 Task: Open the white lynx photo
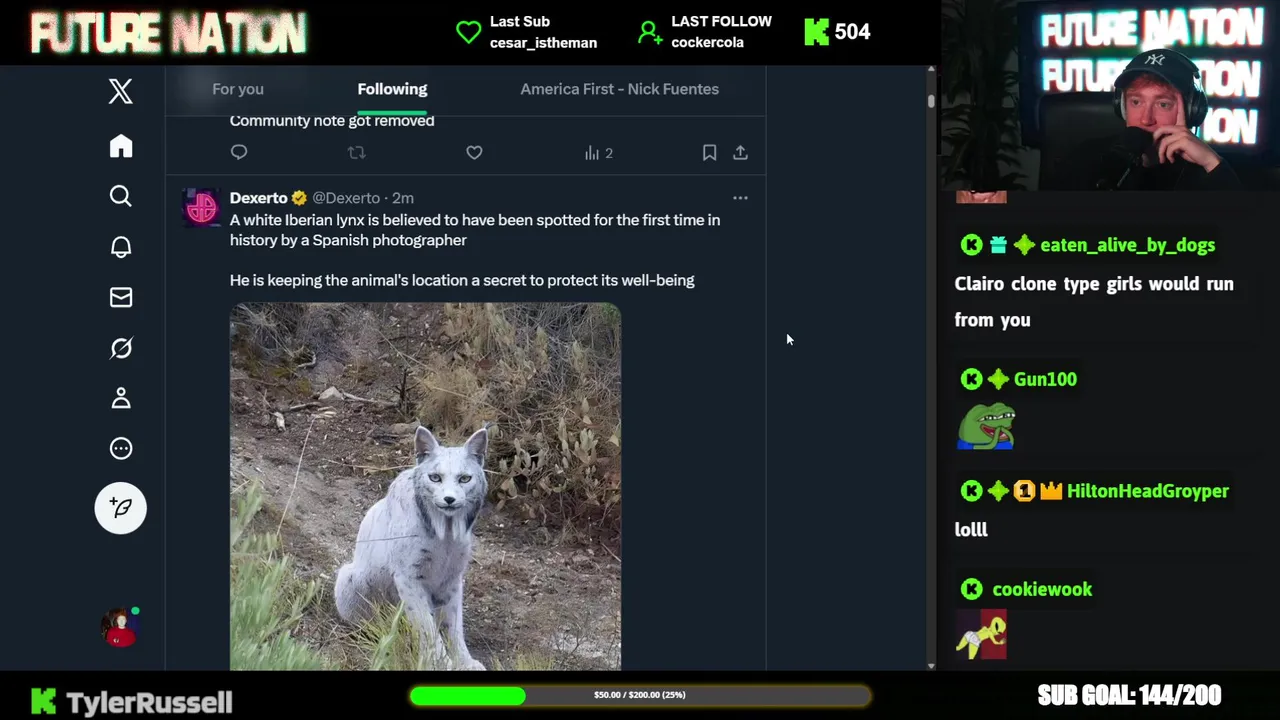click(x=425, y=486)
